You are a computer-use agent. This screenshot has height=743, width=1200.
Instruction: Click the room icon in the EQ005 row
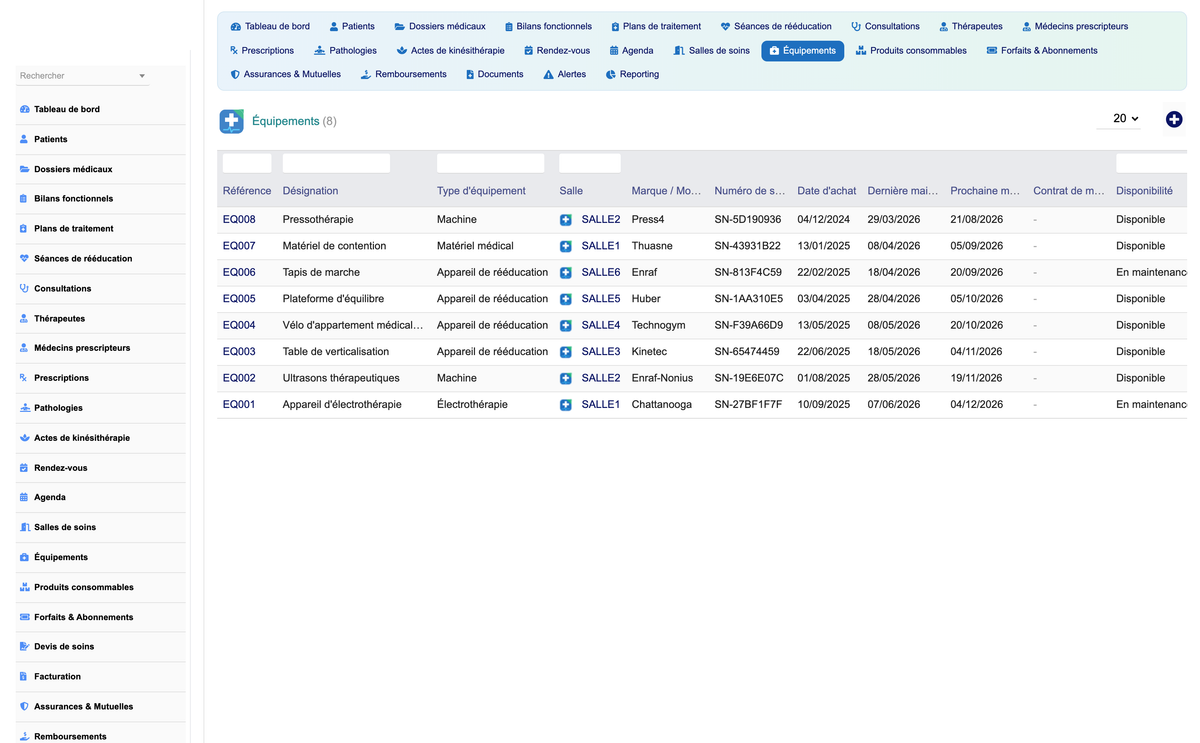(x=566, y=299)
